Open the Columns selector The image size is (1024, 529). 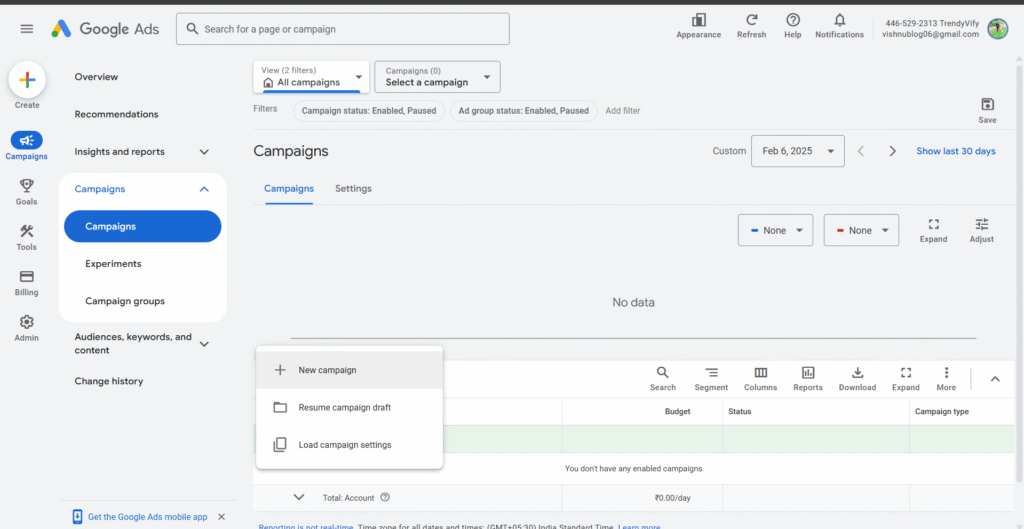(x=761, y=379)
